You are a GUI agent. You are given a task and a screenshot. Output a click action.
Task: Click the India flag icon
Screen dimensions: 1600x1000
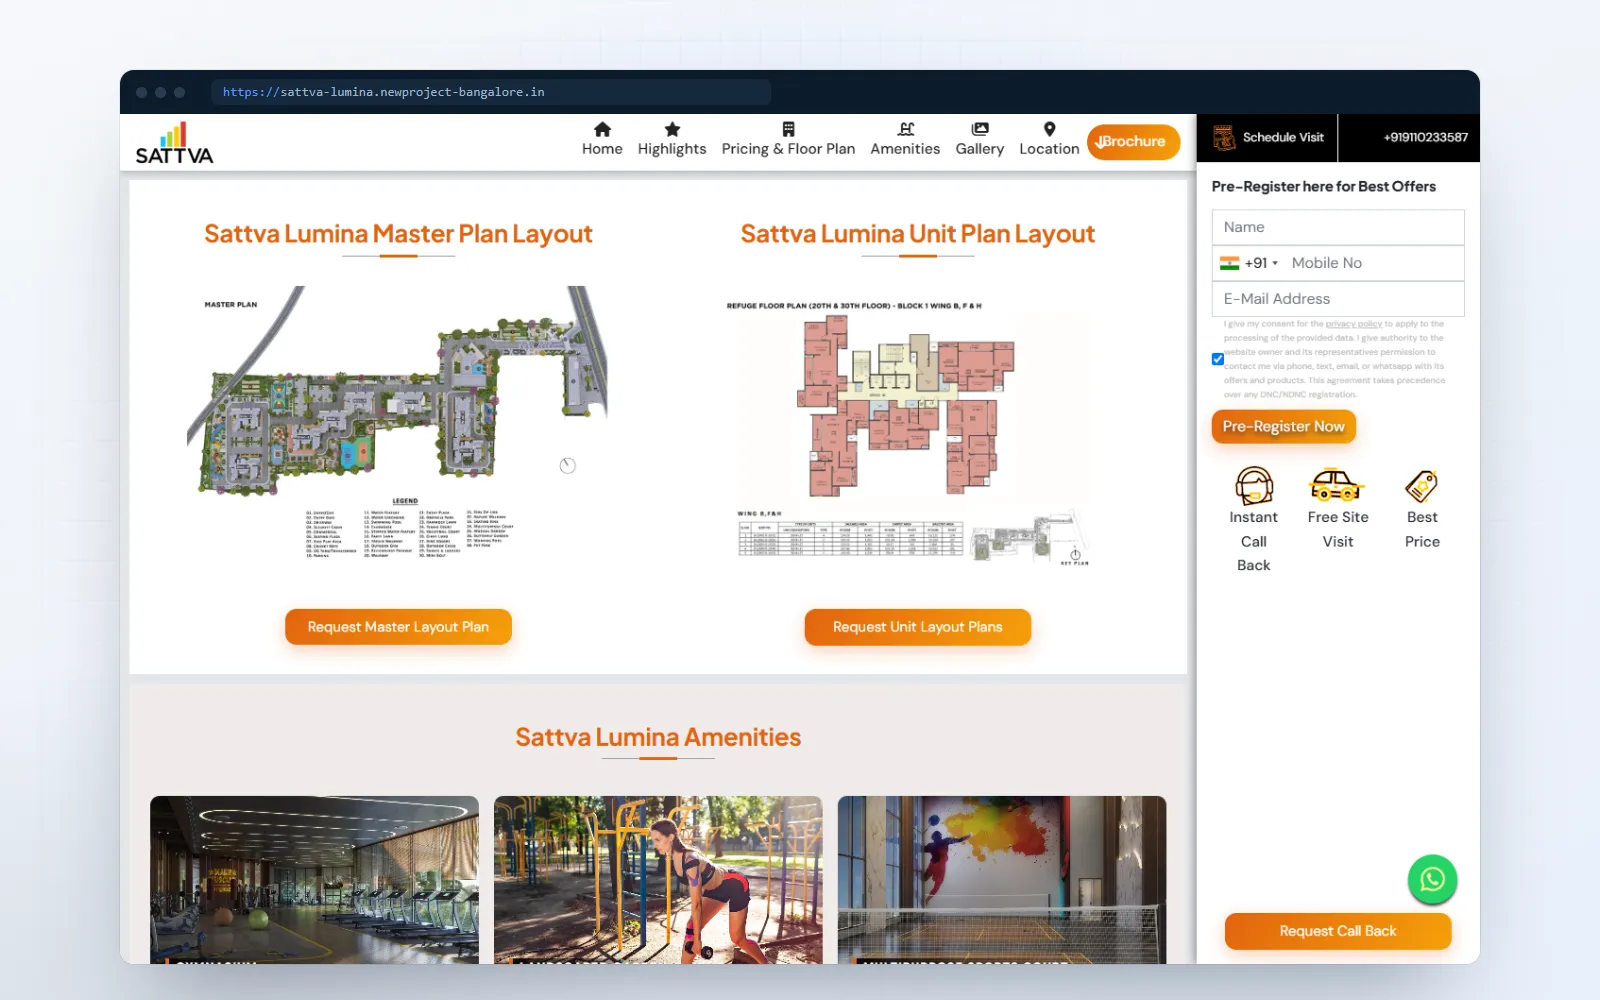tap(1229, 263)
